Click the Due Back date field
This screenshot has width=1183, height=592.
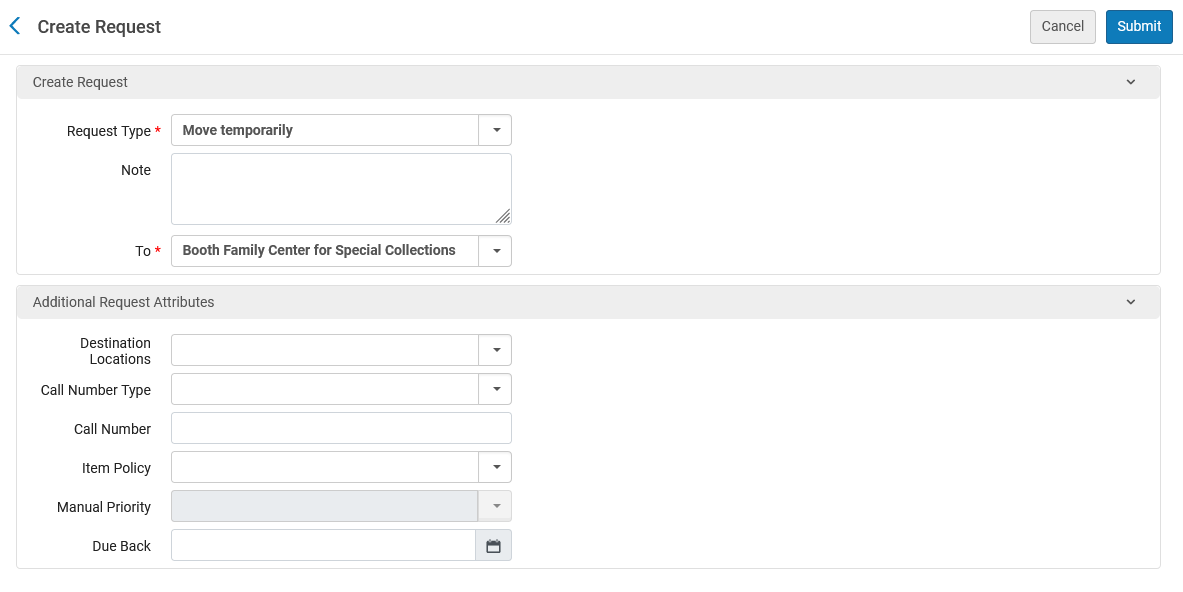tap(324, 545)
